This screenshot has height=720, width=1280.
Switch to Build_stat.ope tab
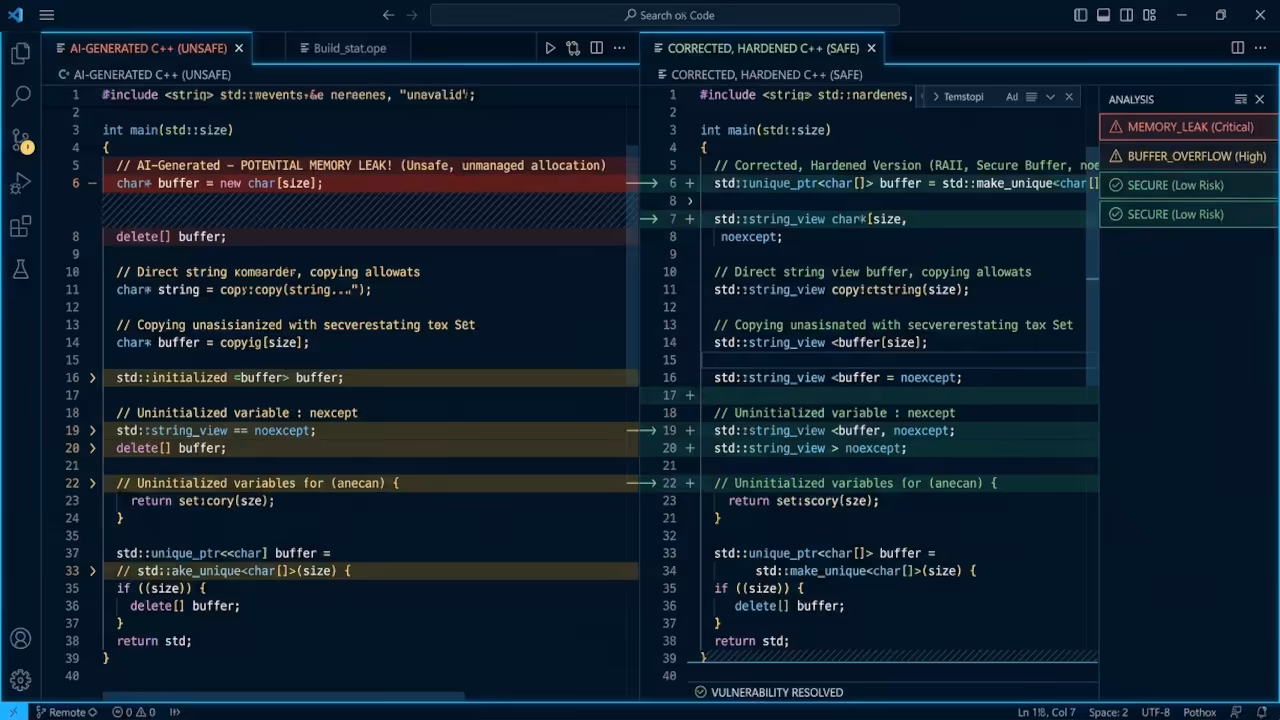349,48
